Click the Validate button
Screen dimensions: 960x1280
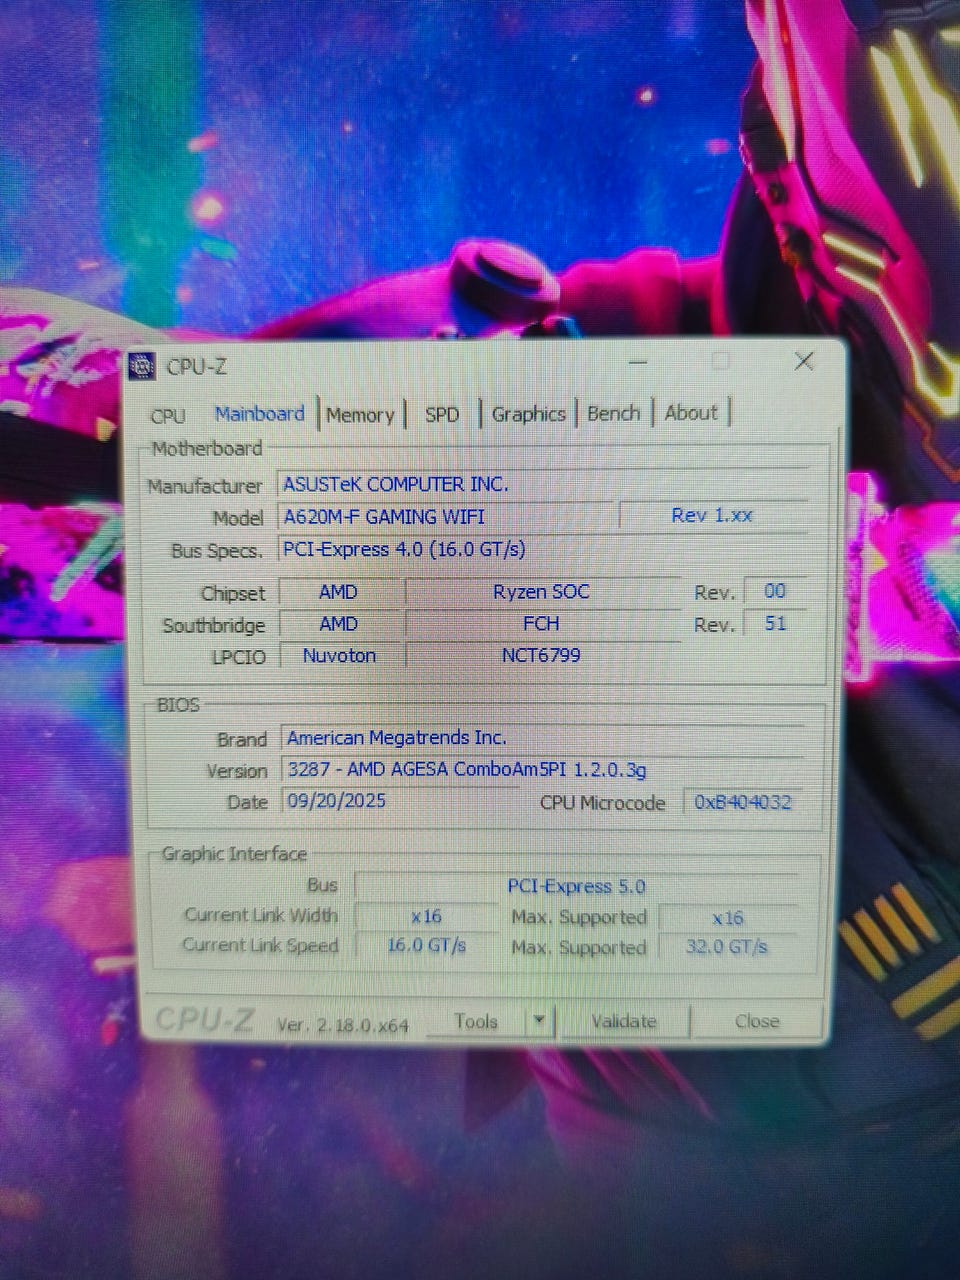click(x=624, y=1021)
